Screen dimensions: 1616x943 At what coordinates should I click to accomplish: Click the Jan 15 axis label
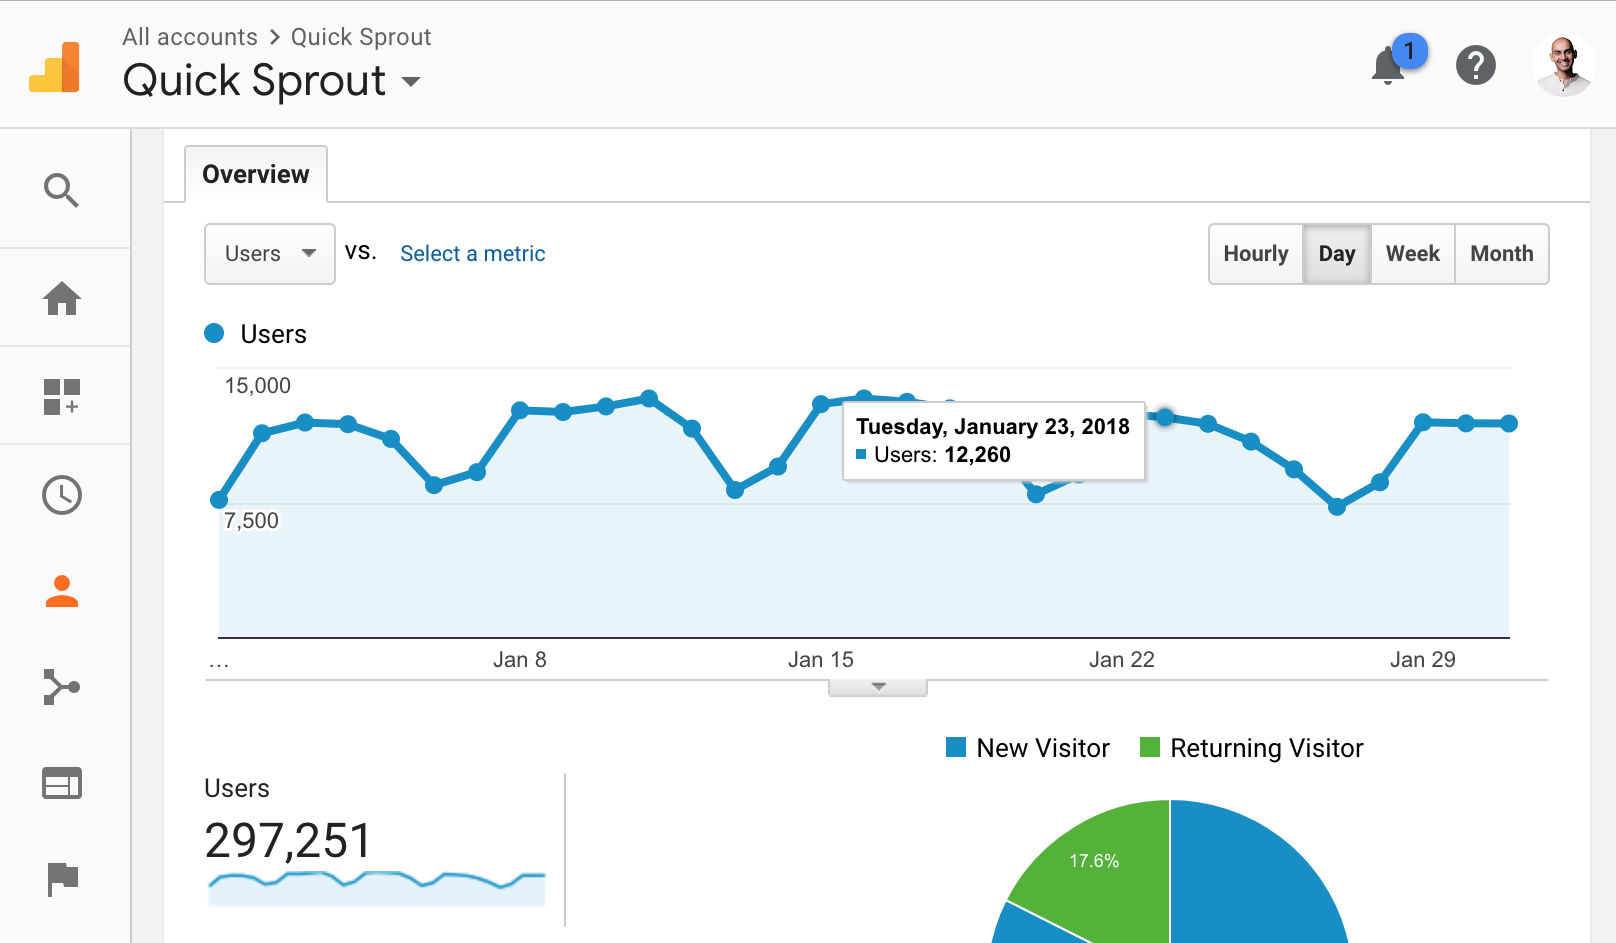821,660
